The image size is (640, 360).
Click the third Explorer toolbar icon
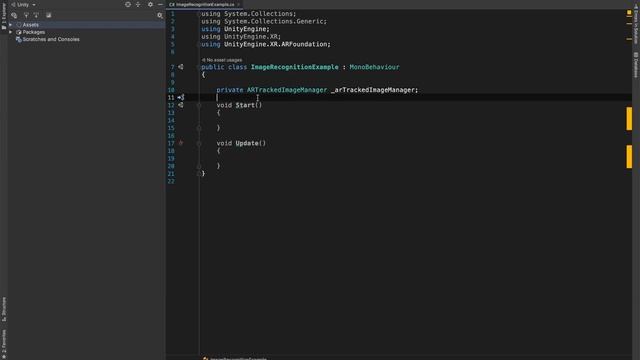click(x=36, y=16)
